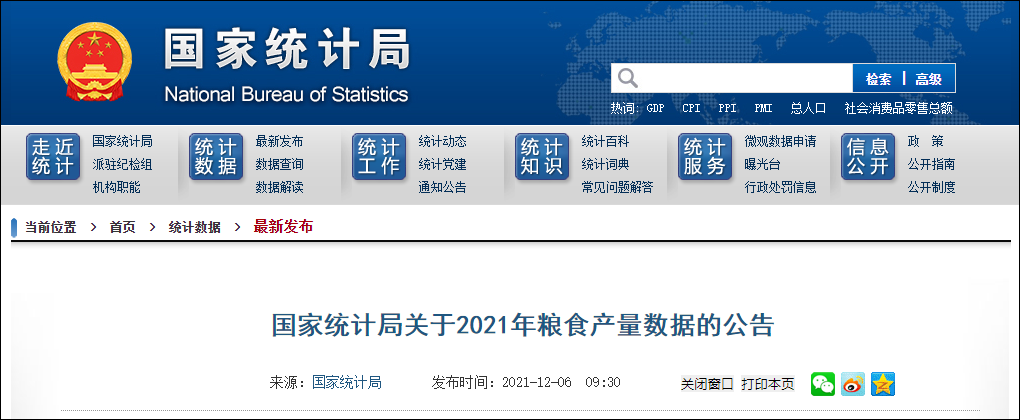
Task: Share via the yellow star Qzone icon
Action: pos(883,384)
